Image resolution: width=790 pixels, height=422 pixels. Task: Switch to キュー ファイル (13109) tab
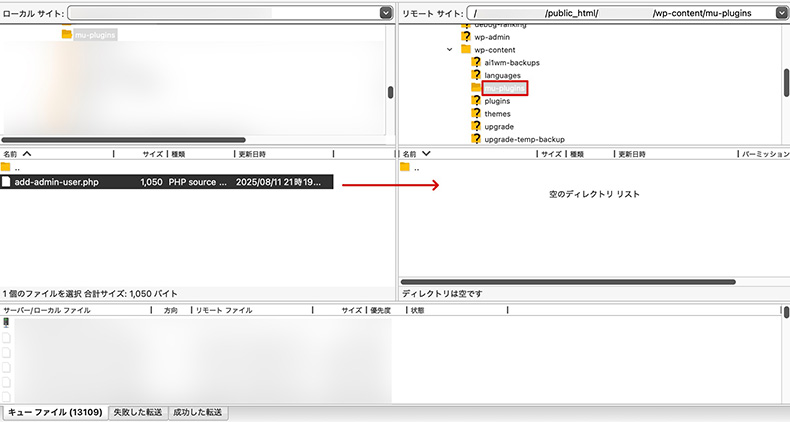[x=55, y=412]
